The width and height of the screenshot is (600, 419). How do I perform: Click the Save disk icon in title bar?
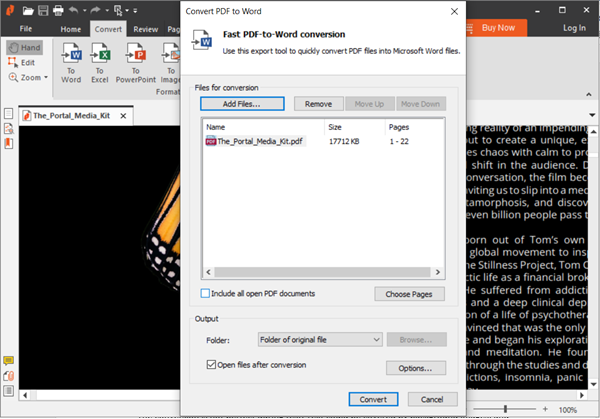coord(43,10)
